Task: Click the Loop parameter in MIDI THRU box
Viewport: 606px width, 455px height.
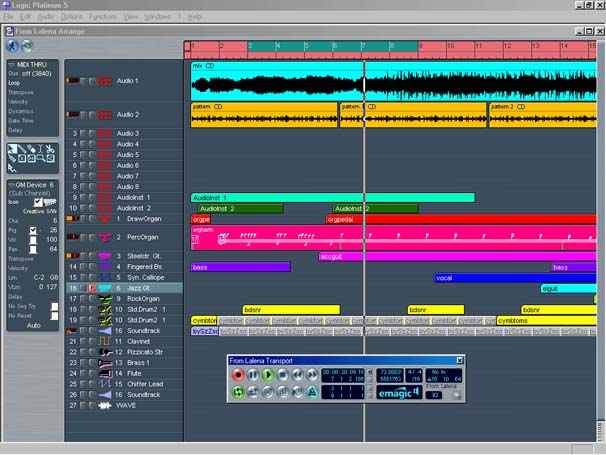Action: tap(14, 83)
